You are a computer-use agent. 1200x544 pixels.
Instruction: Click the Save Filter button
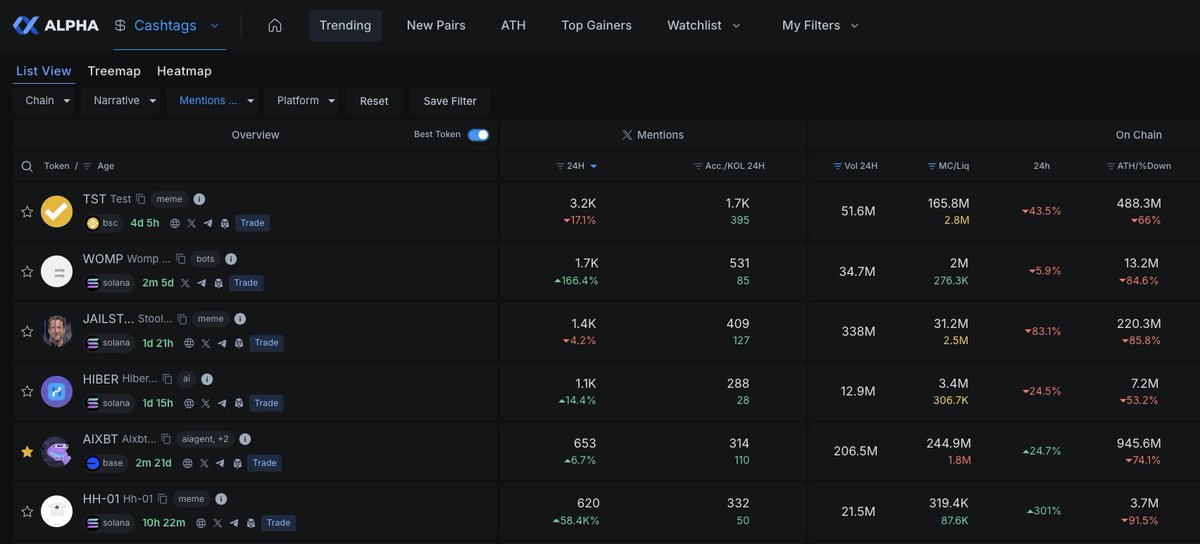coord(450,101)
